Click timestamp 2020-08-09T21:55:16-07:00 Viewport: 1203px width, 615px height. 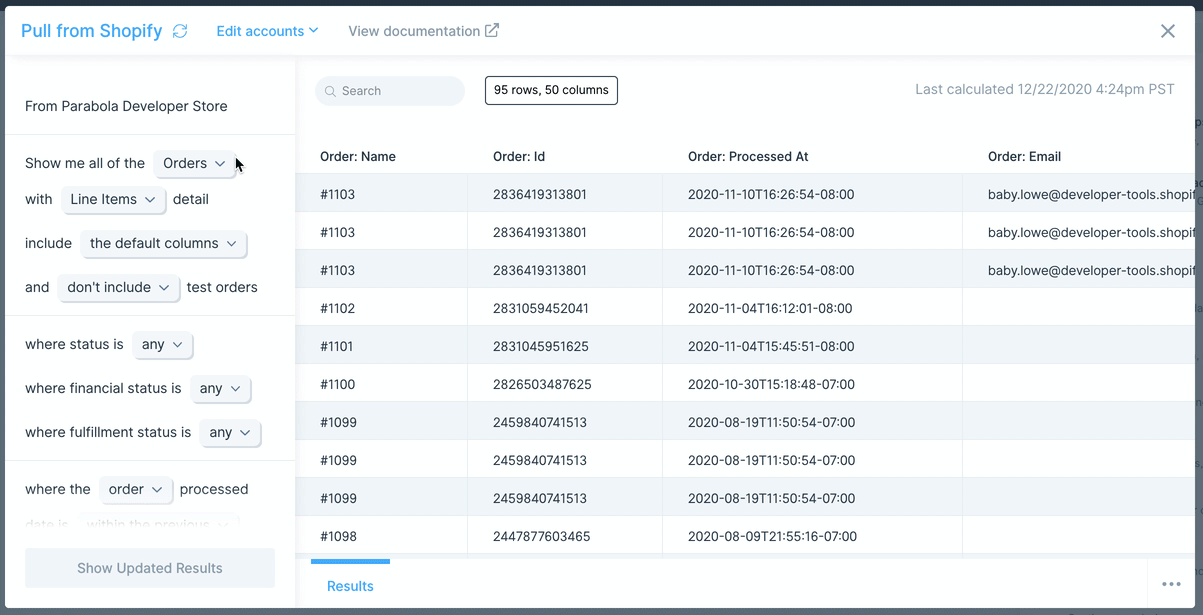click(772, 537)
